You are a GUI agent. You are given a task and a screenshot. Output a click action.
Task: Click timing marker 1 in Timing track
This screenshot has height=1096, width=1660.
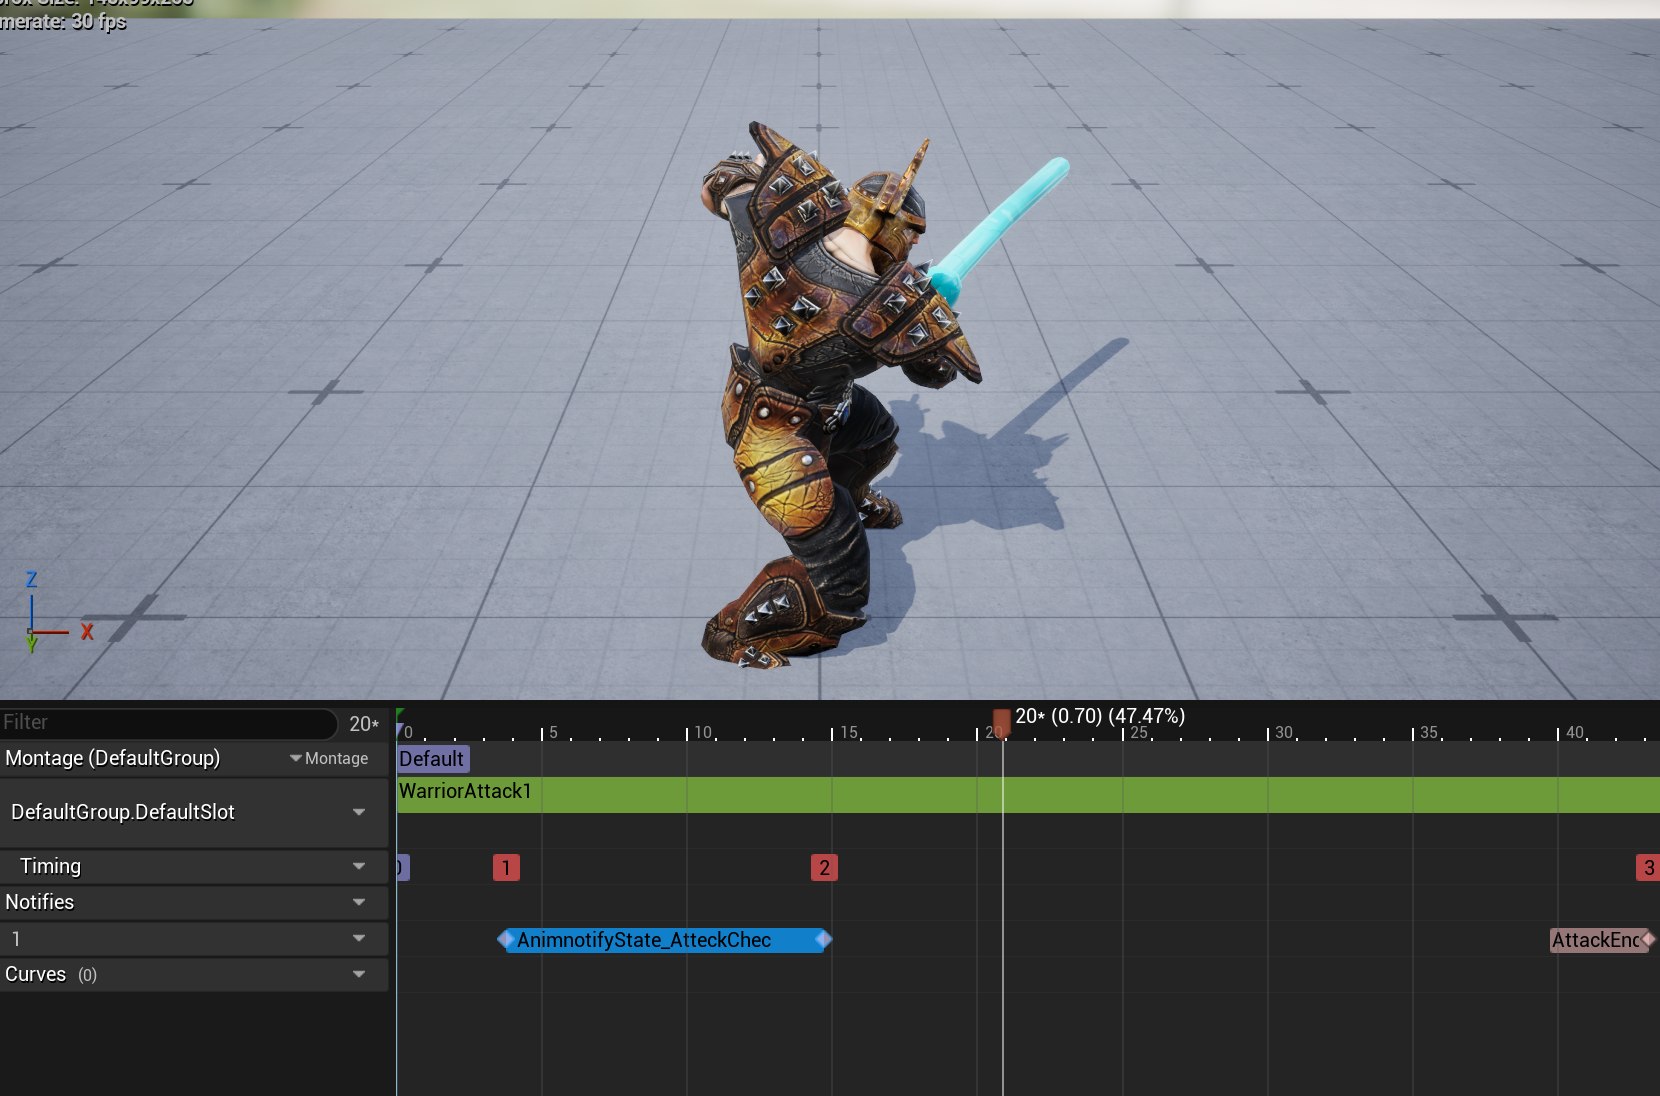point(506,867)
